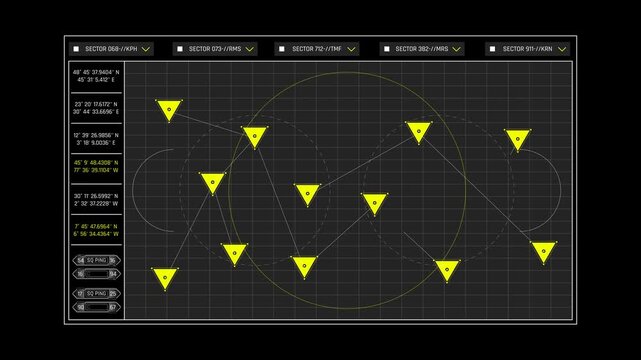Expand the Sector 712-//TMF chevron

coord(351,49)
